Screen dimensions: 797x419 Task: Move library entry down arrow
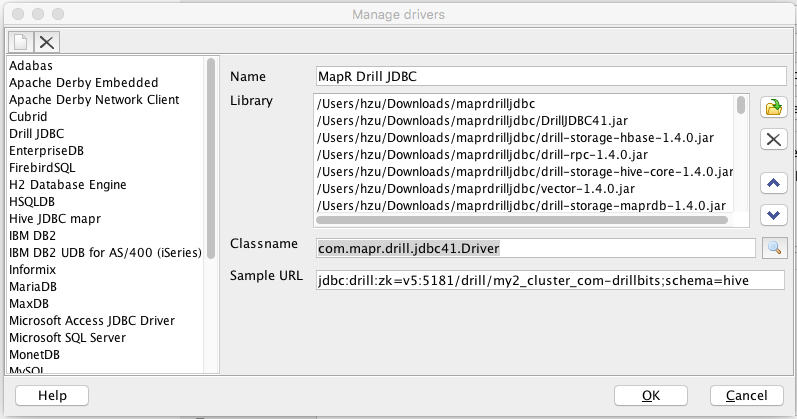point(774,215)
